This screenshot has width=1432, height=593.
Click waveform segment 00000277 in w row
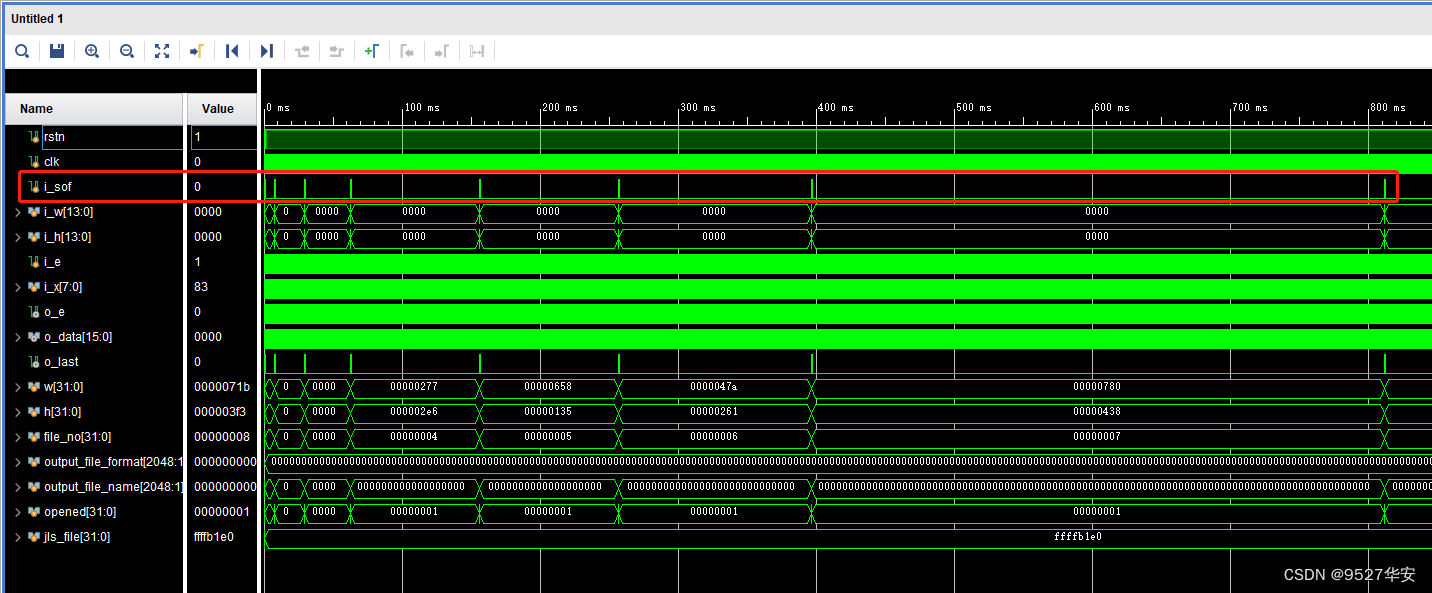click(414, 387)
